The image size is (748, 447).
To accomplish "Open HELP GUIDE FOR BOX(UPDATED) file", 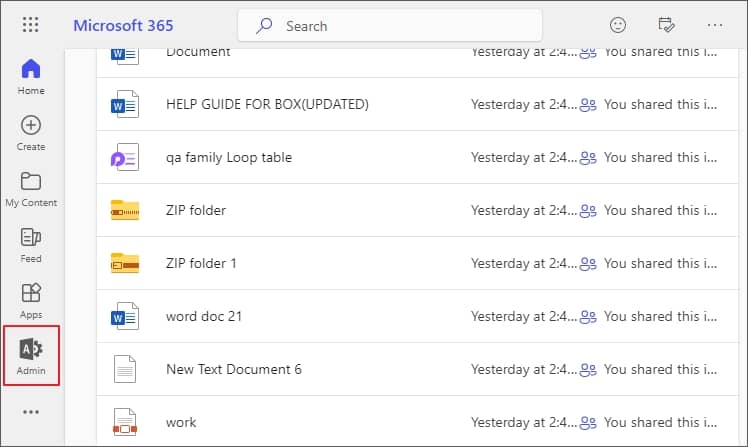I will [267, 104].
